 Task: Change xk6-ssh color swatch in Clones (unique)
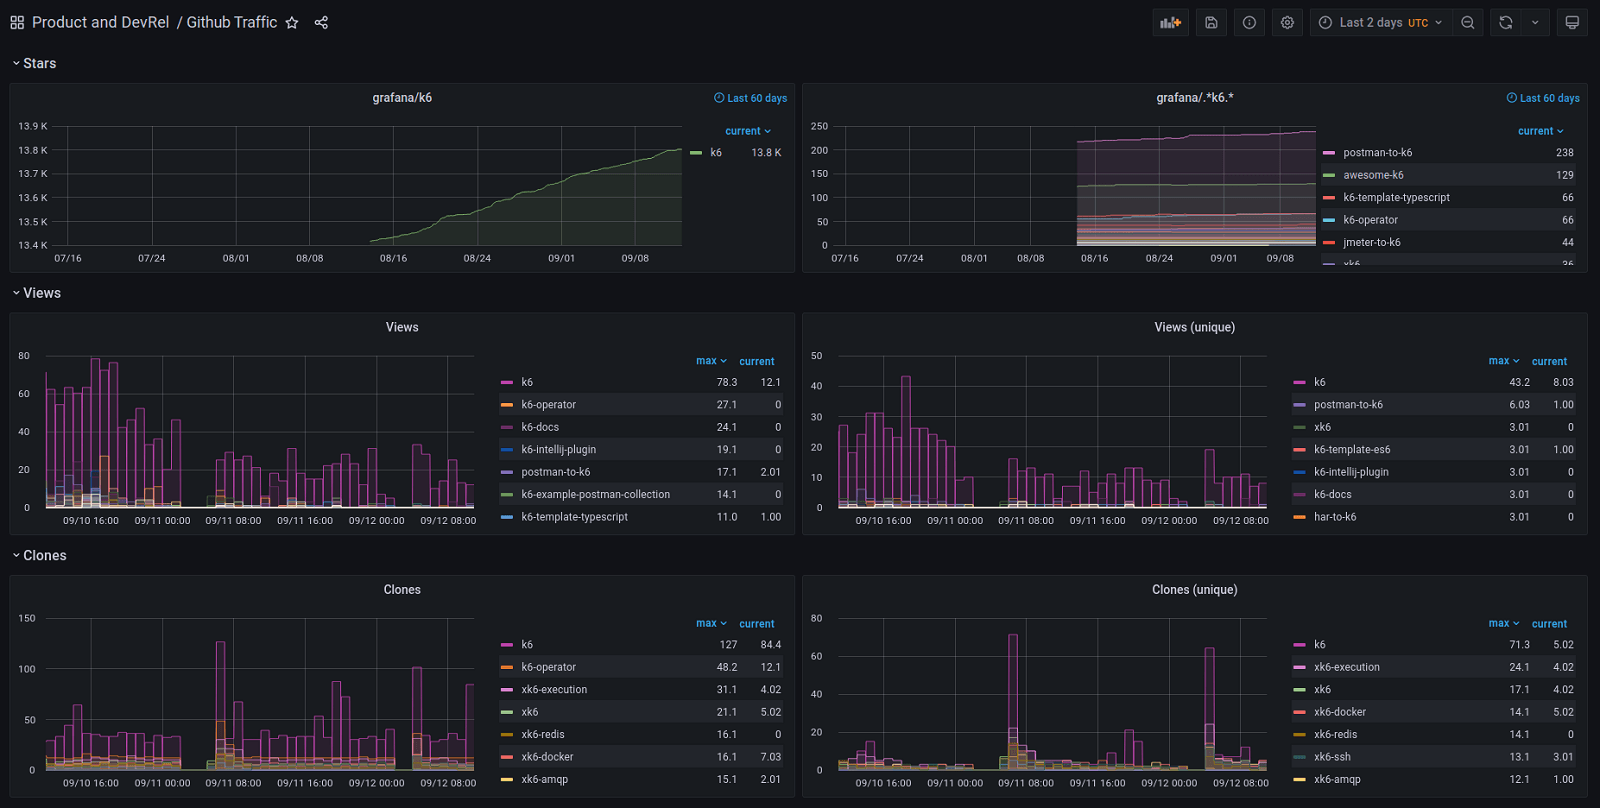tap(1299, 757)
